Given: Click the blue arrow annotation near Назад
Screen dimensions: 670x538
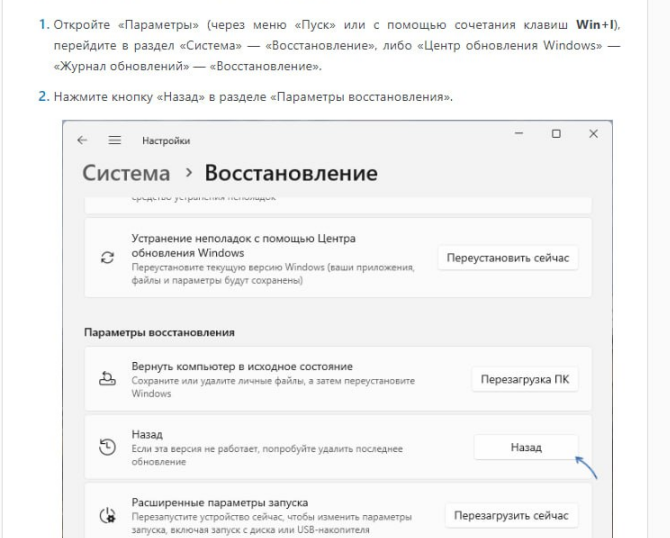Looking at the screenshot, I should (x=587, y=467).
